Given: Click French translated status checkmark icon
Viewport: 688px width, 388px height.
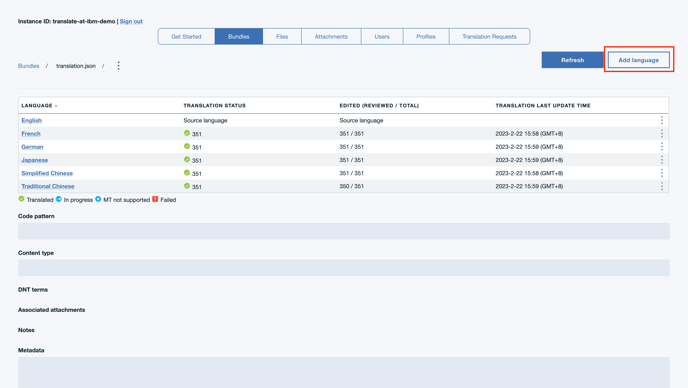Looking at the screenshot, I should pos(187,133).
